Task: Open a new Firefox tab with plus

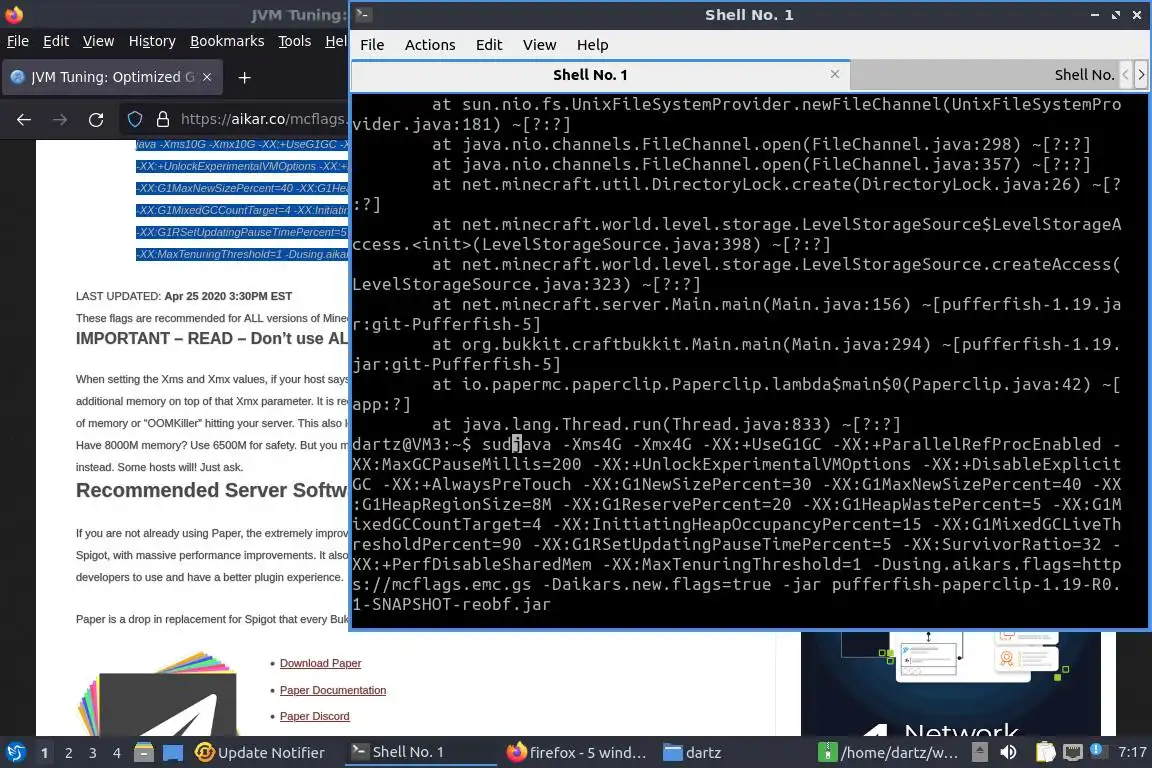Action: point(245,77)
